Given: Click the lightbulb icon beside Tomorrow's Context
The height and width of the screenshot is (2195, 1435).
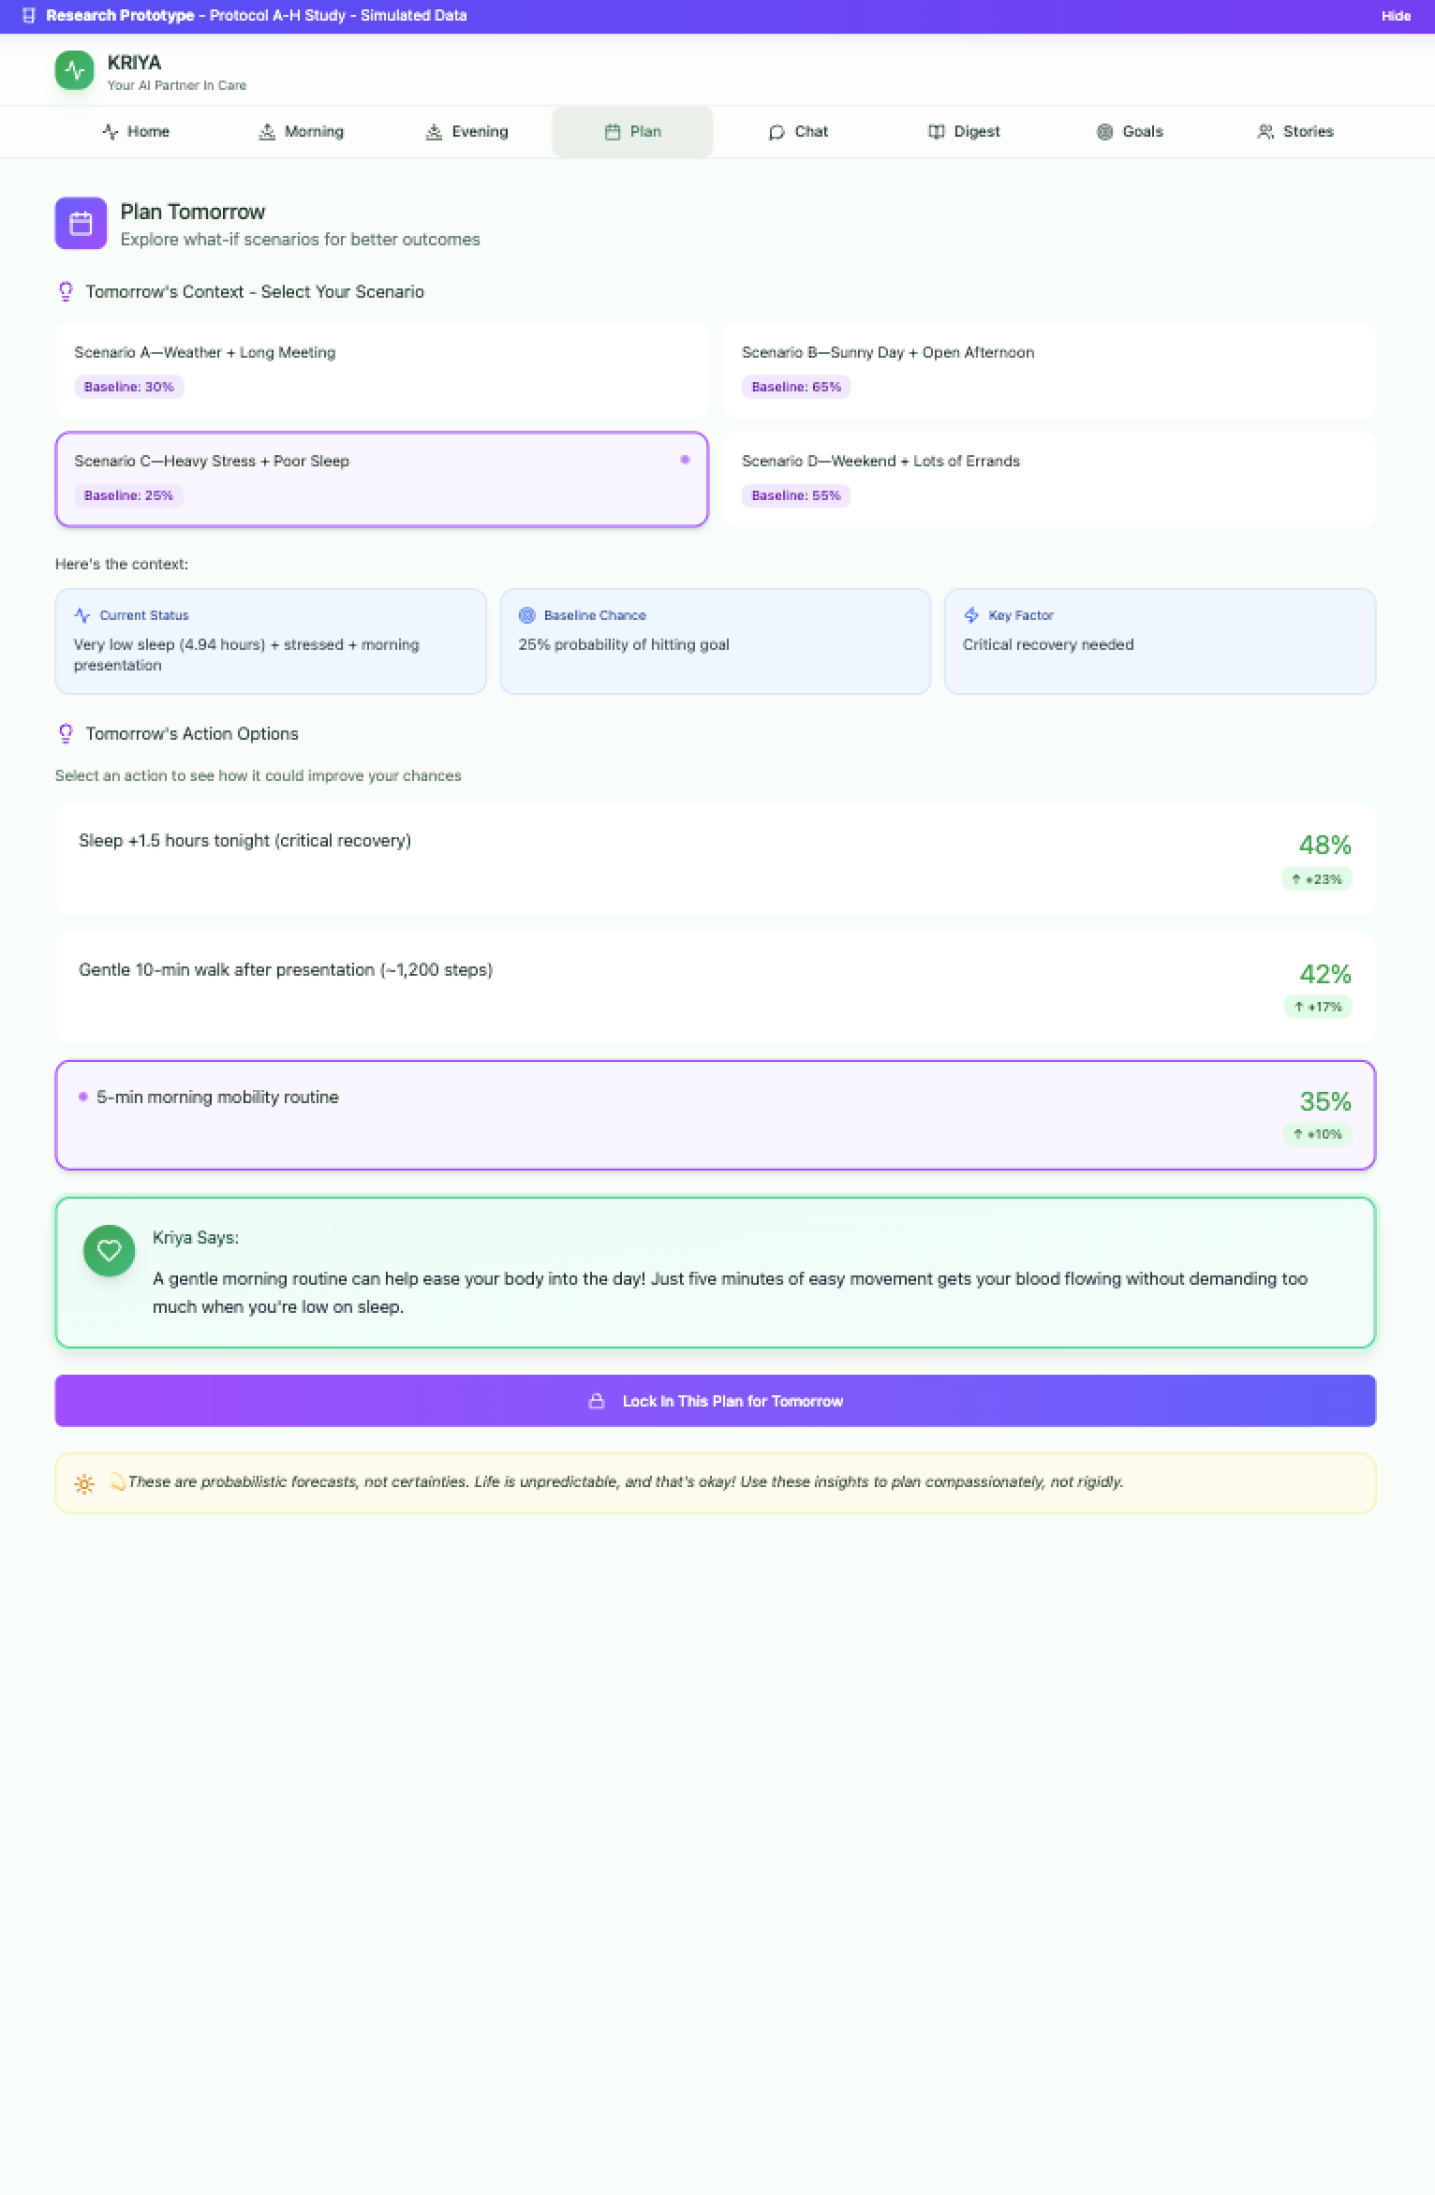Looking at the screenshot, I should pos(66,292).
